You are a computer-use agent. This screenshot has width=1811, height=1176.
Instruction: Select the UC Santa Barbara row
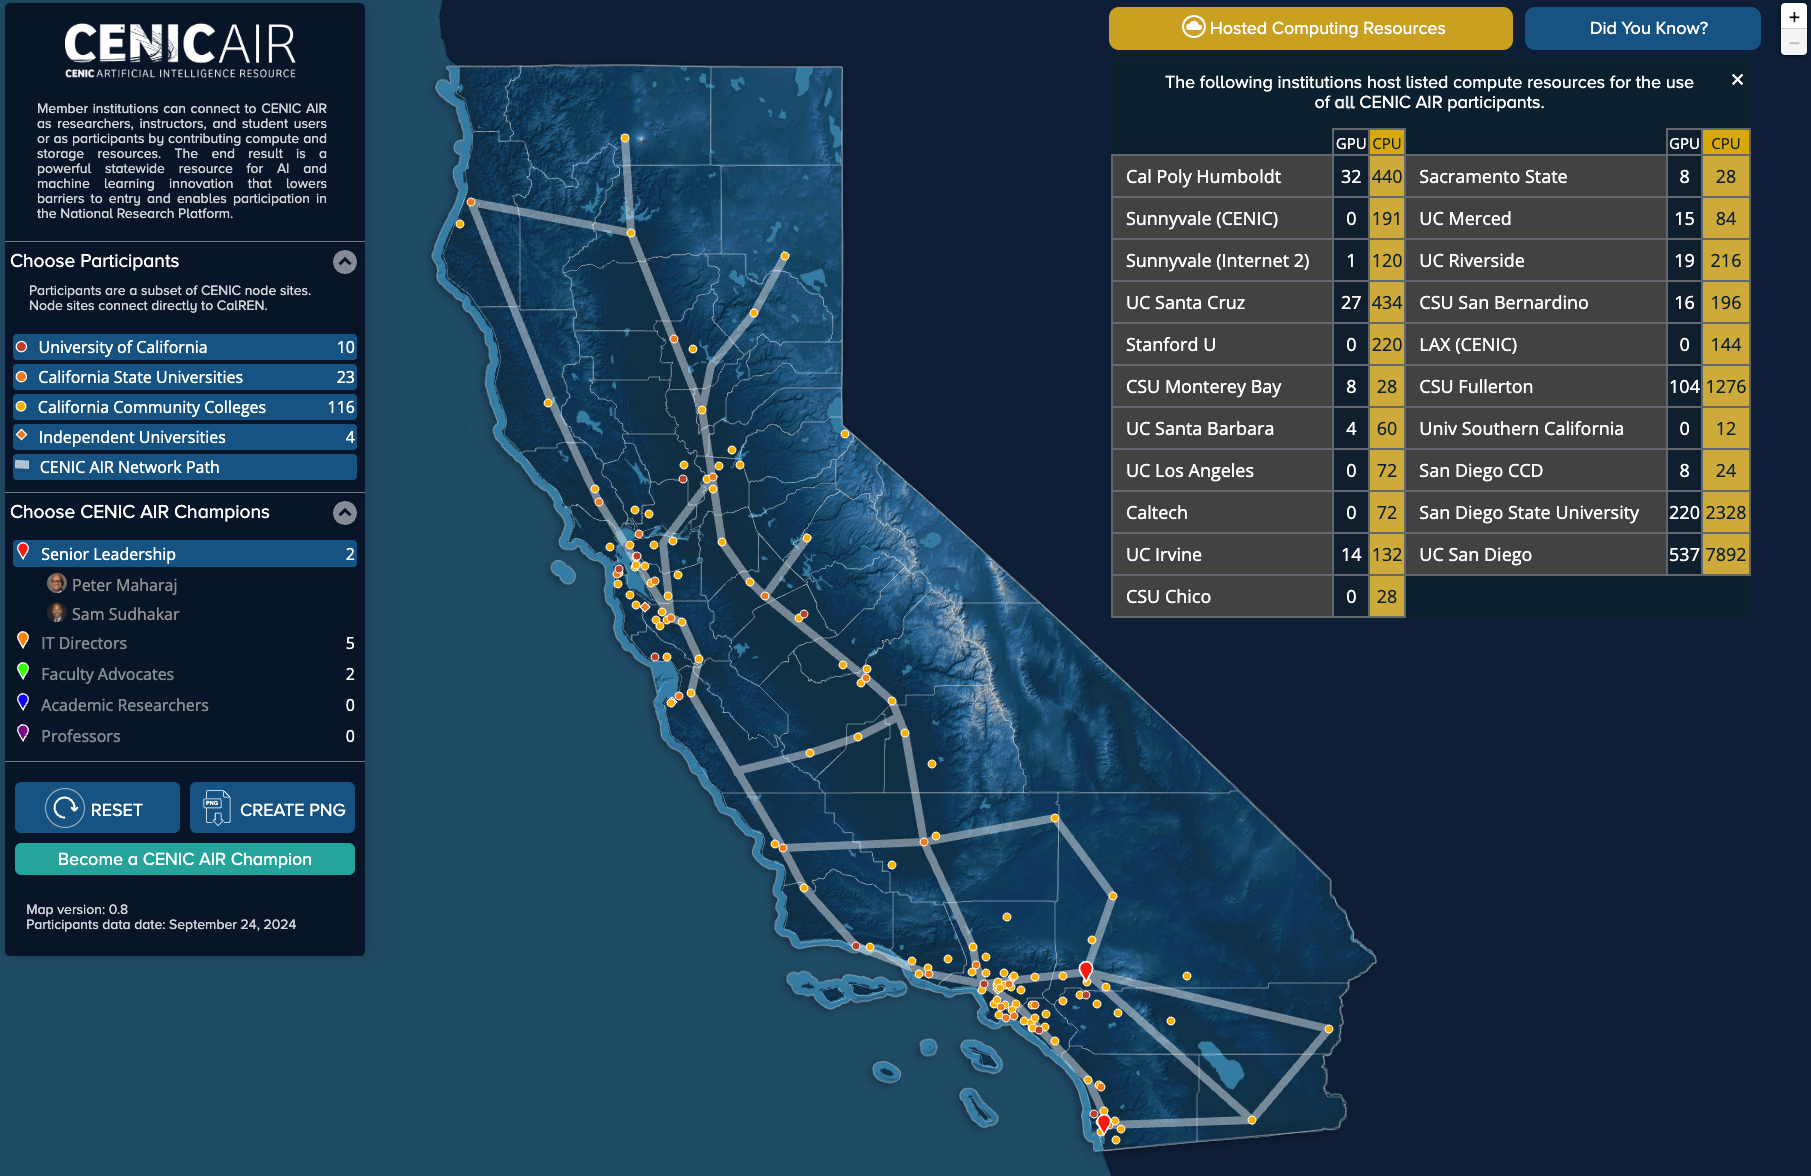click(1258, 428)
